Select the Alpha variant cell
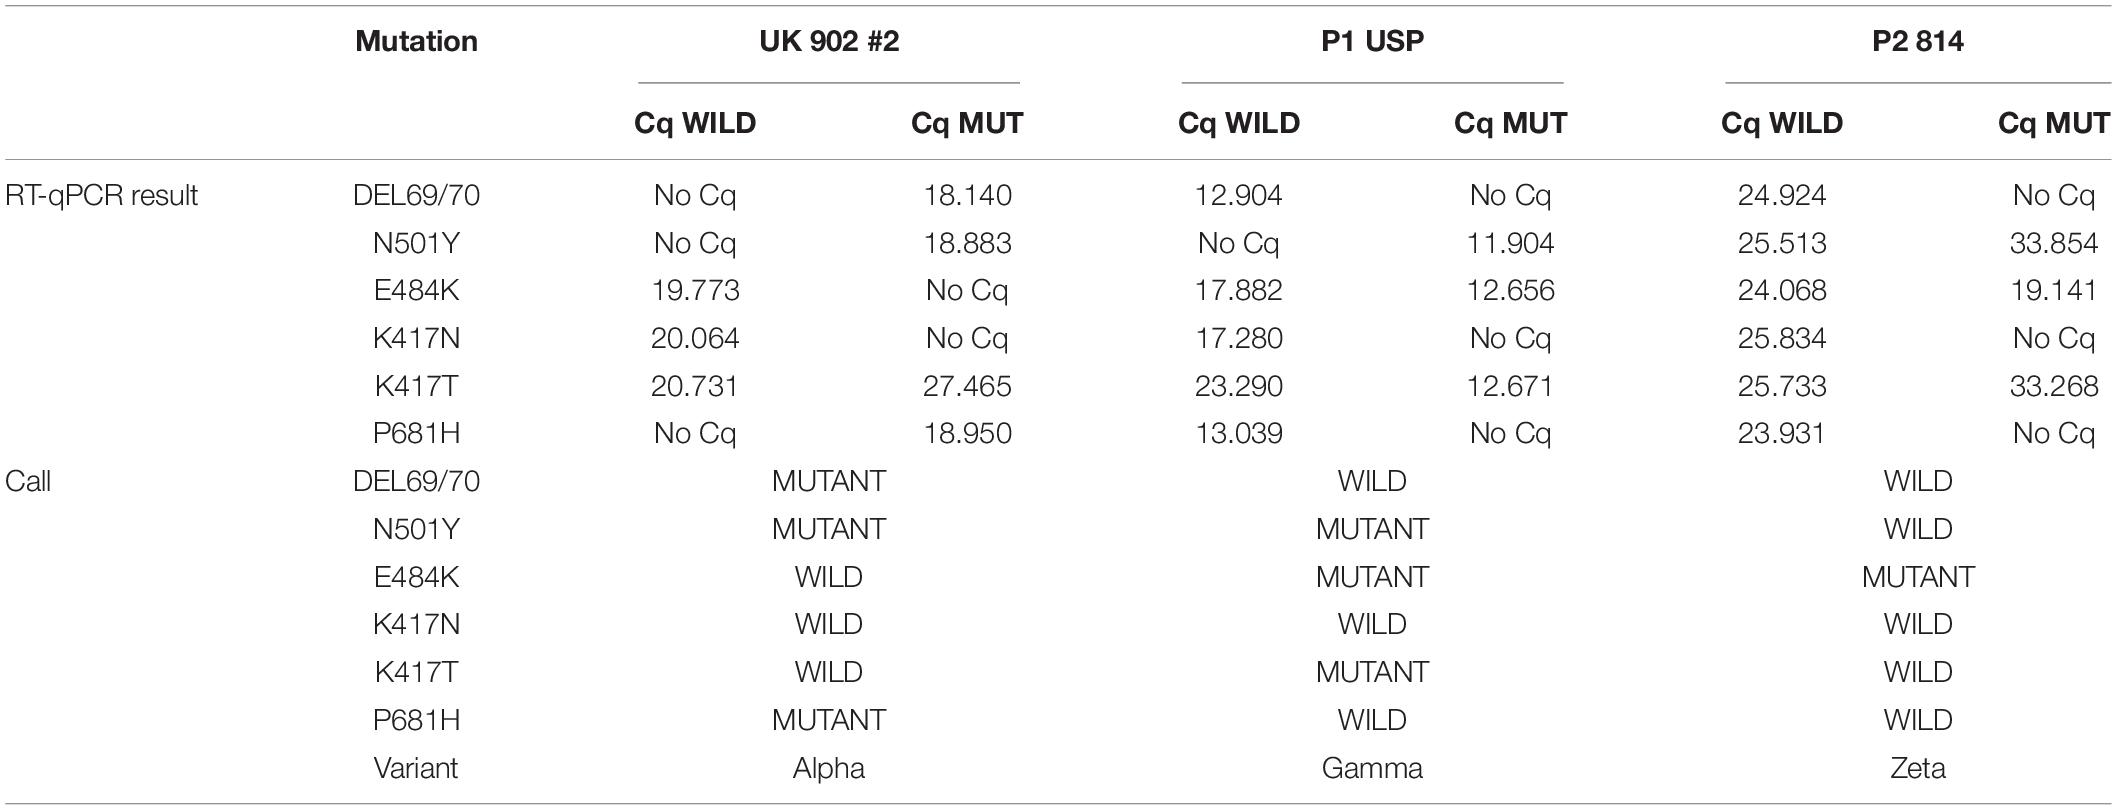 [829, 768]
